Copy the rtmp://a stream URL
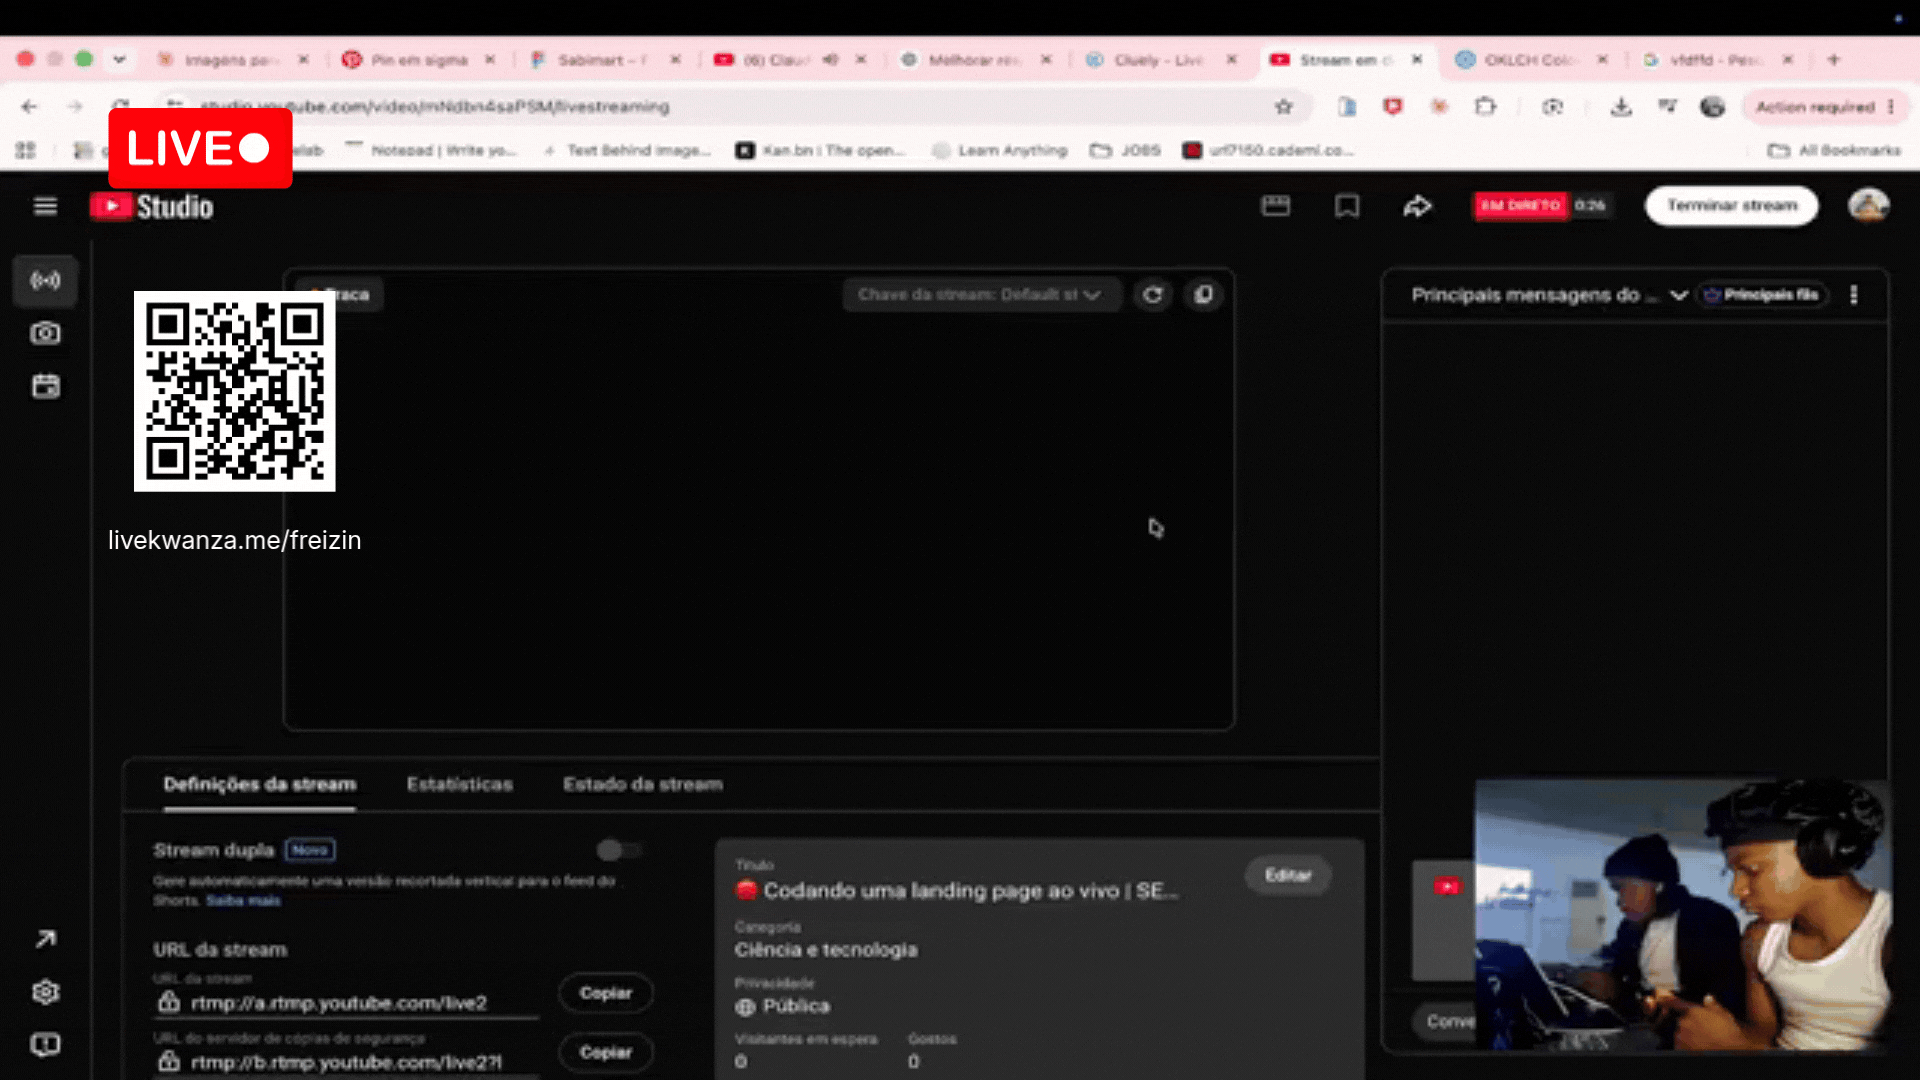This screenshot has width=1920, height=1080. coord(606,993)
